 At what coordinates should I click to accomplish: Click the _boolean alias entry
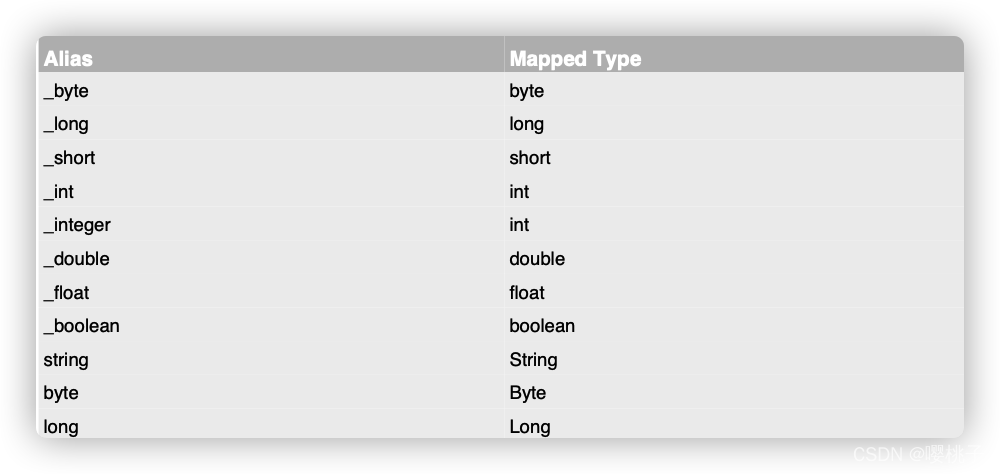point(82,326)
